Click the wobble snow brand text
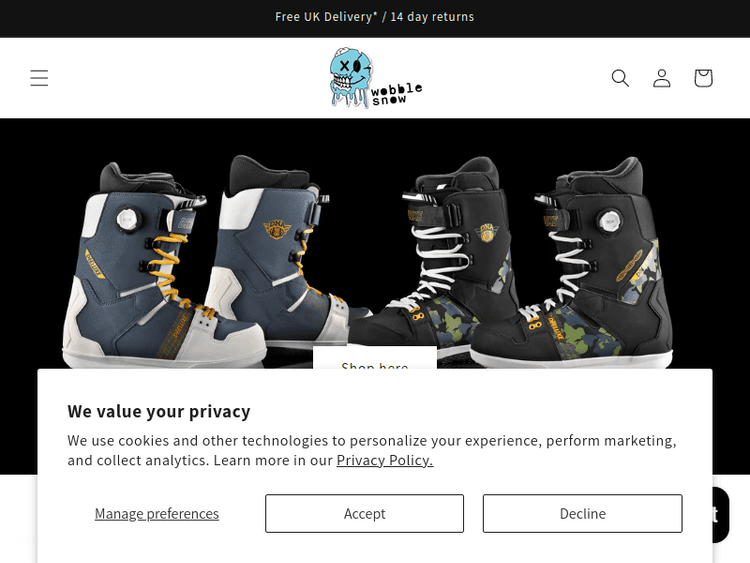The width and height of the screenshot is (750, 563). pos(397,94)
